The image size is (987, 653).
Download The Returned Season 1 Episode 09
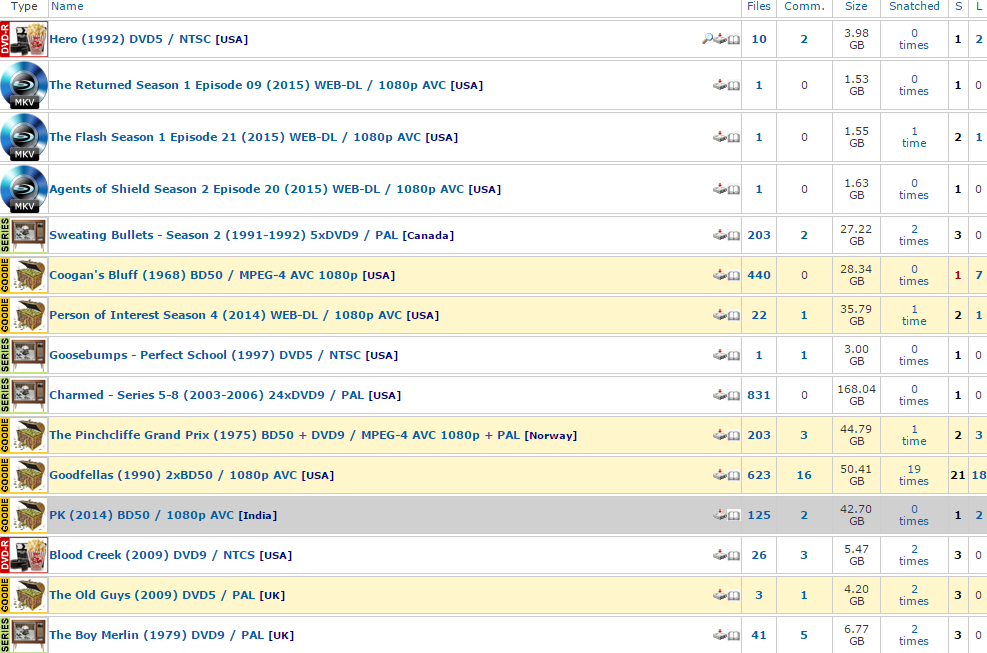tap(720, 85)
